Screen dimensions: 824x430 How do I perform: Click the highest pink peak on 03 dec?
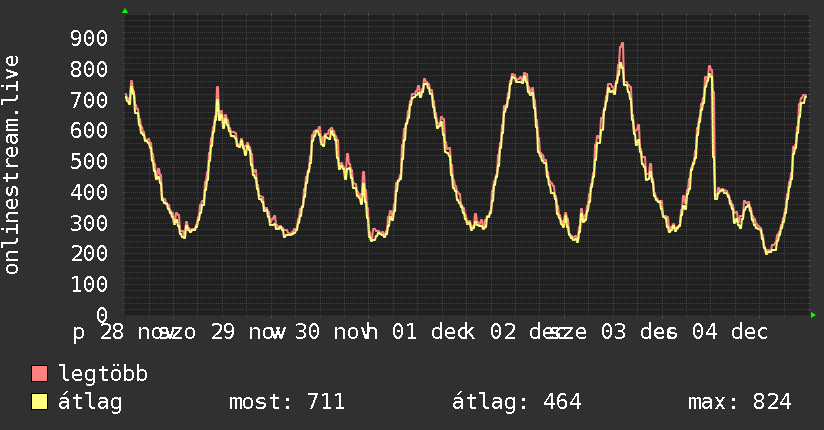point(622,44)
